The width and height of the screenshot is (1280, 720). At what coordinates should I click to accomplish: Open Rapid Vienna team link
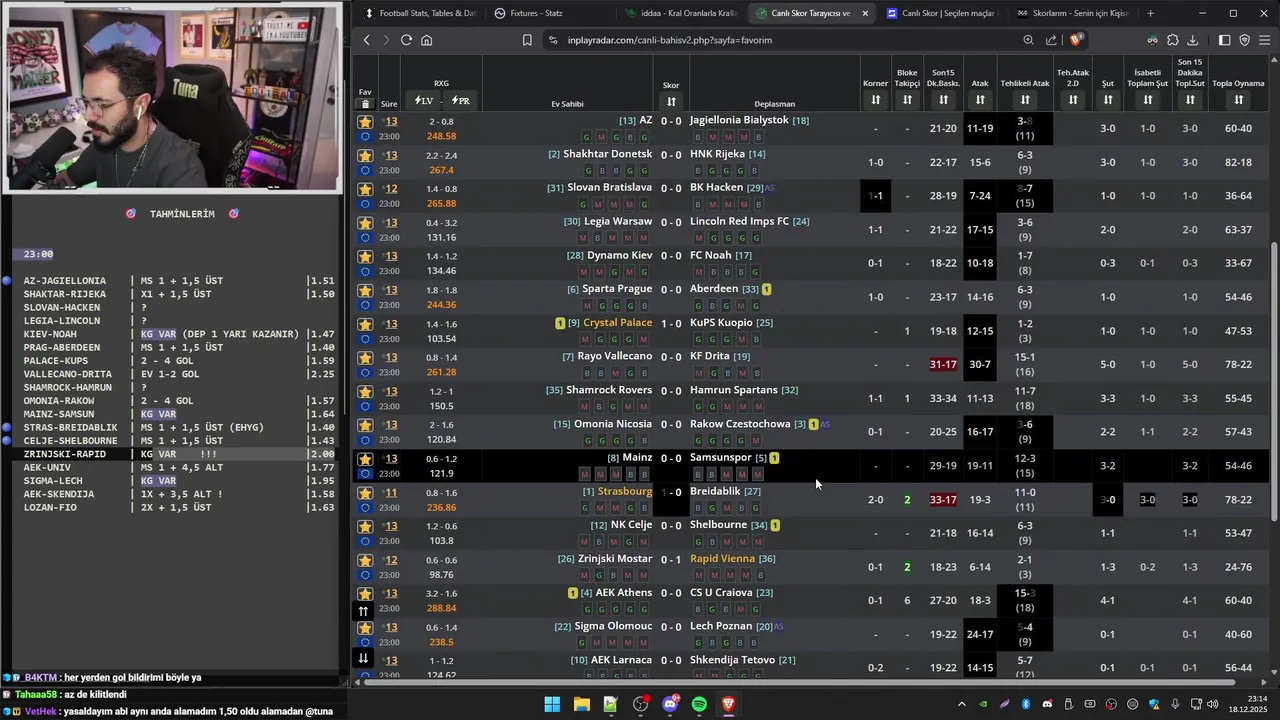[722, 559]
